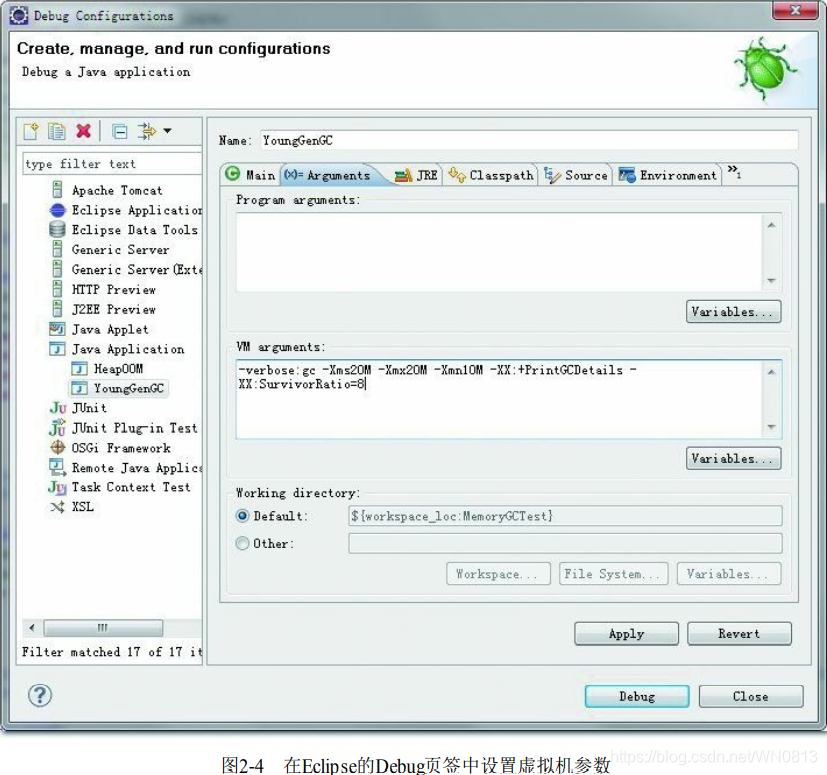Click Program arguments scroll up arrow
The width and height of the screenshot is (827, 775).
click(772, 225)
